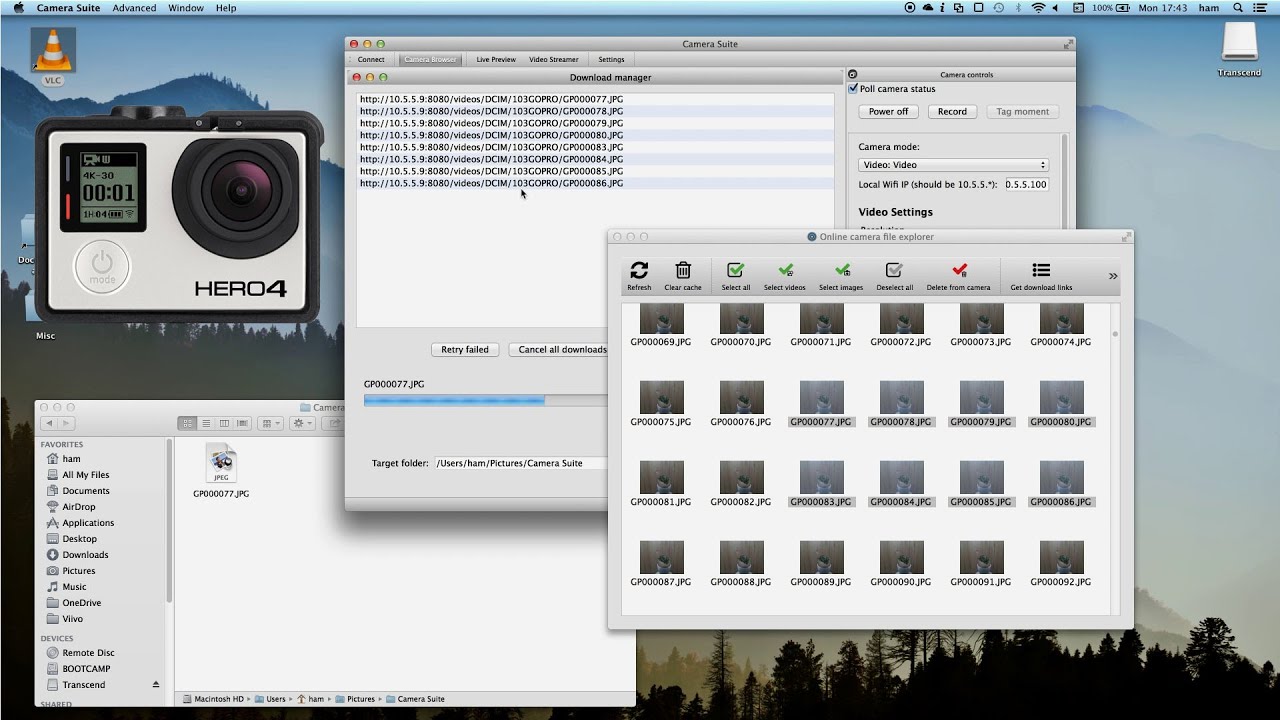The width and height of the screenshot is (1280, 720).
Task: Open Finder action gear dropdown
Action: tap(302, 423)
